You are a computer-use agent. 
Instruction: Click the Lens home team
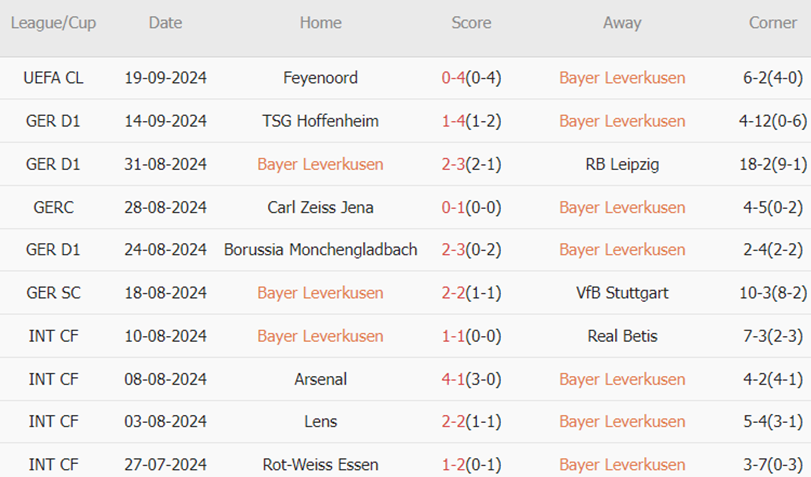[320, 422]
